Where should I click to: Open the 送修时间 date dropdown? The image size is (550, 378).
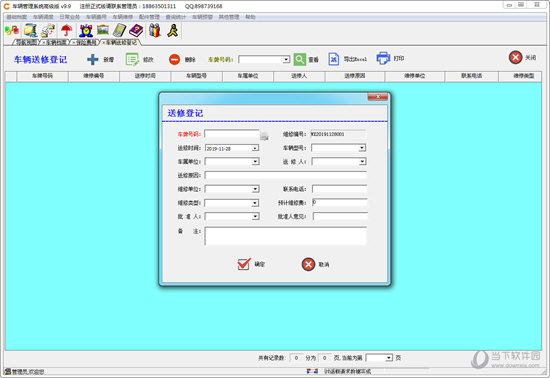[x=255, y=148]
